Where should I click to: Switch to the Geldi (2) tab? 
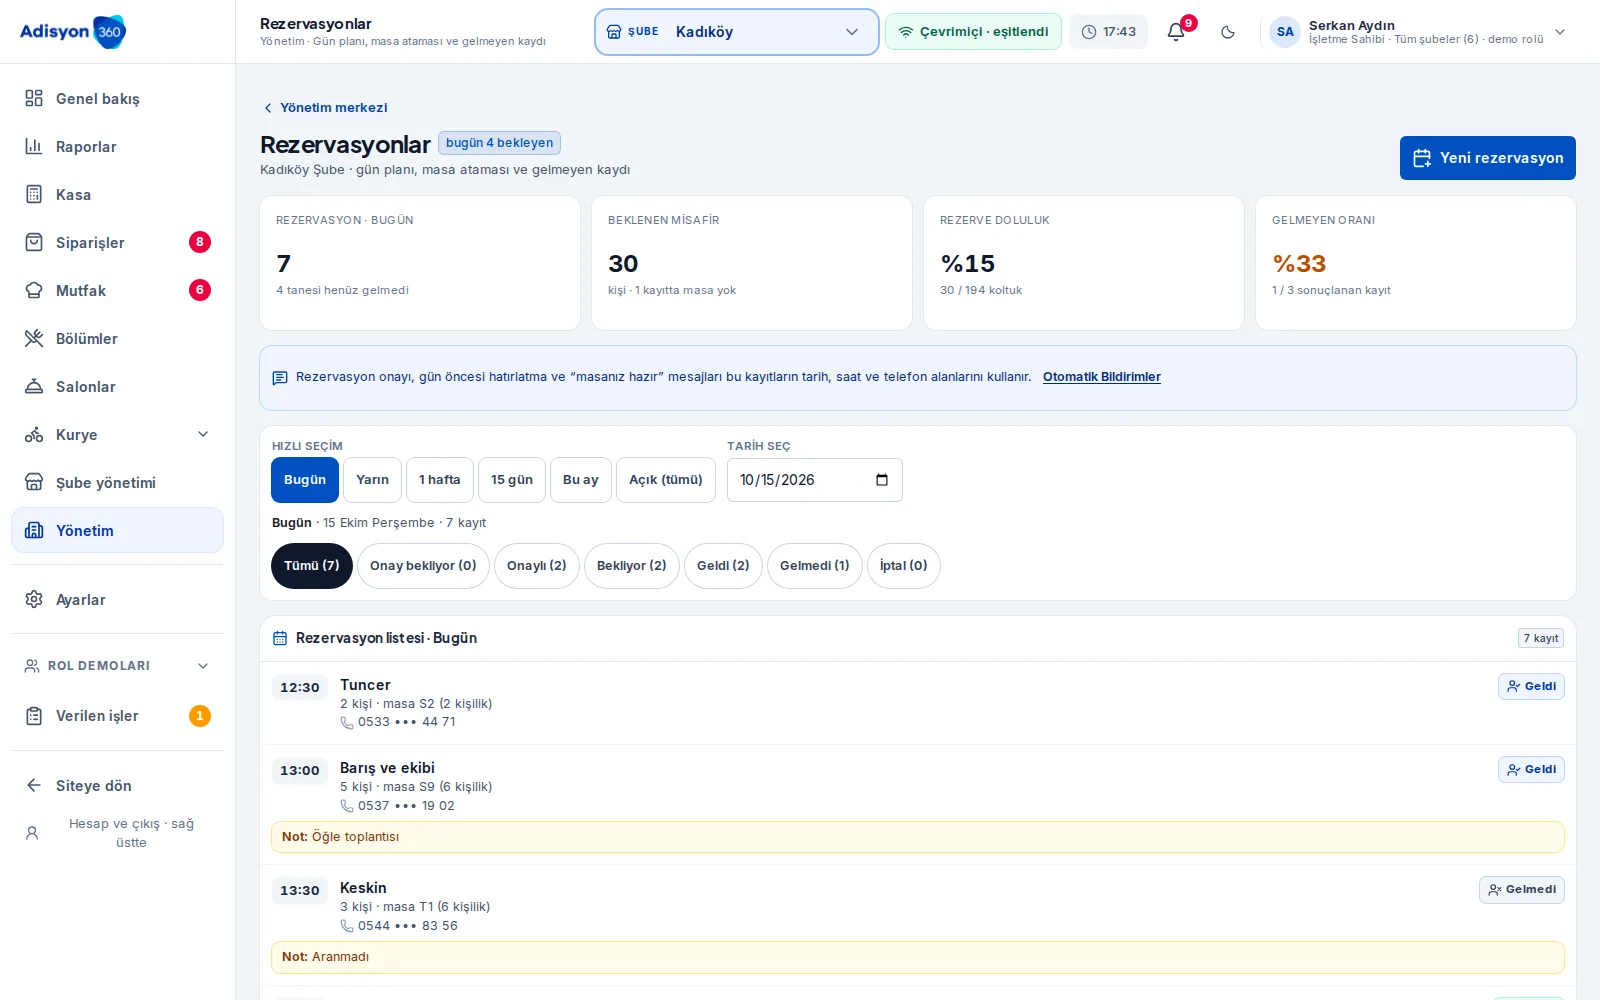[723, 566]
